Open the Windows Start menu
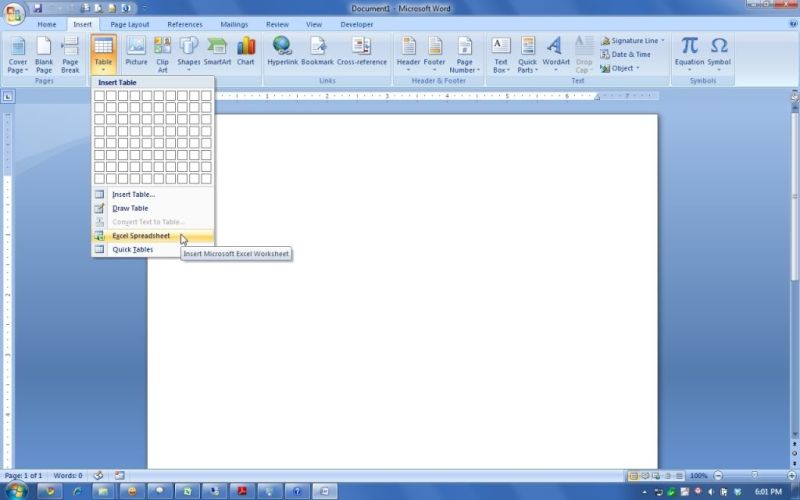The image size is (800, 500). click(x=15, y=491)
